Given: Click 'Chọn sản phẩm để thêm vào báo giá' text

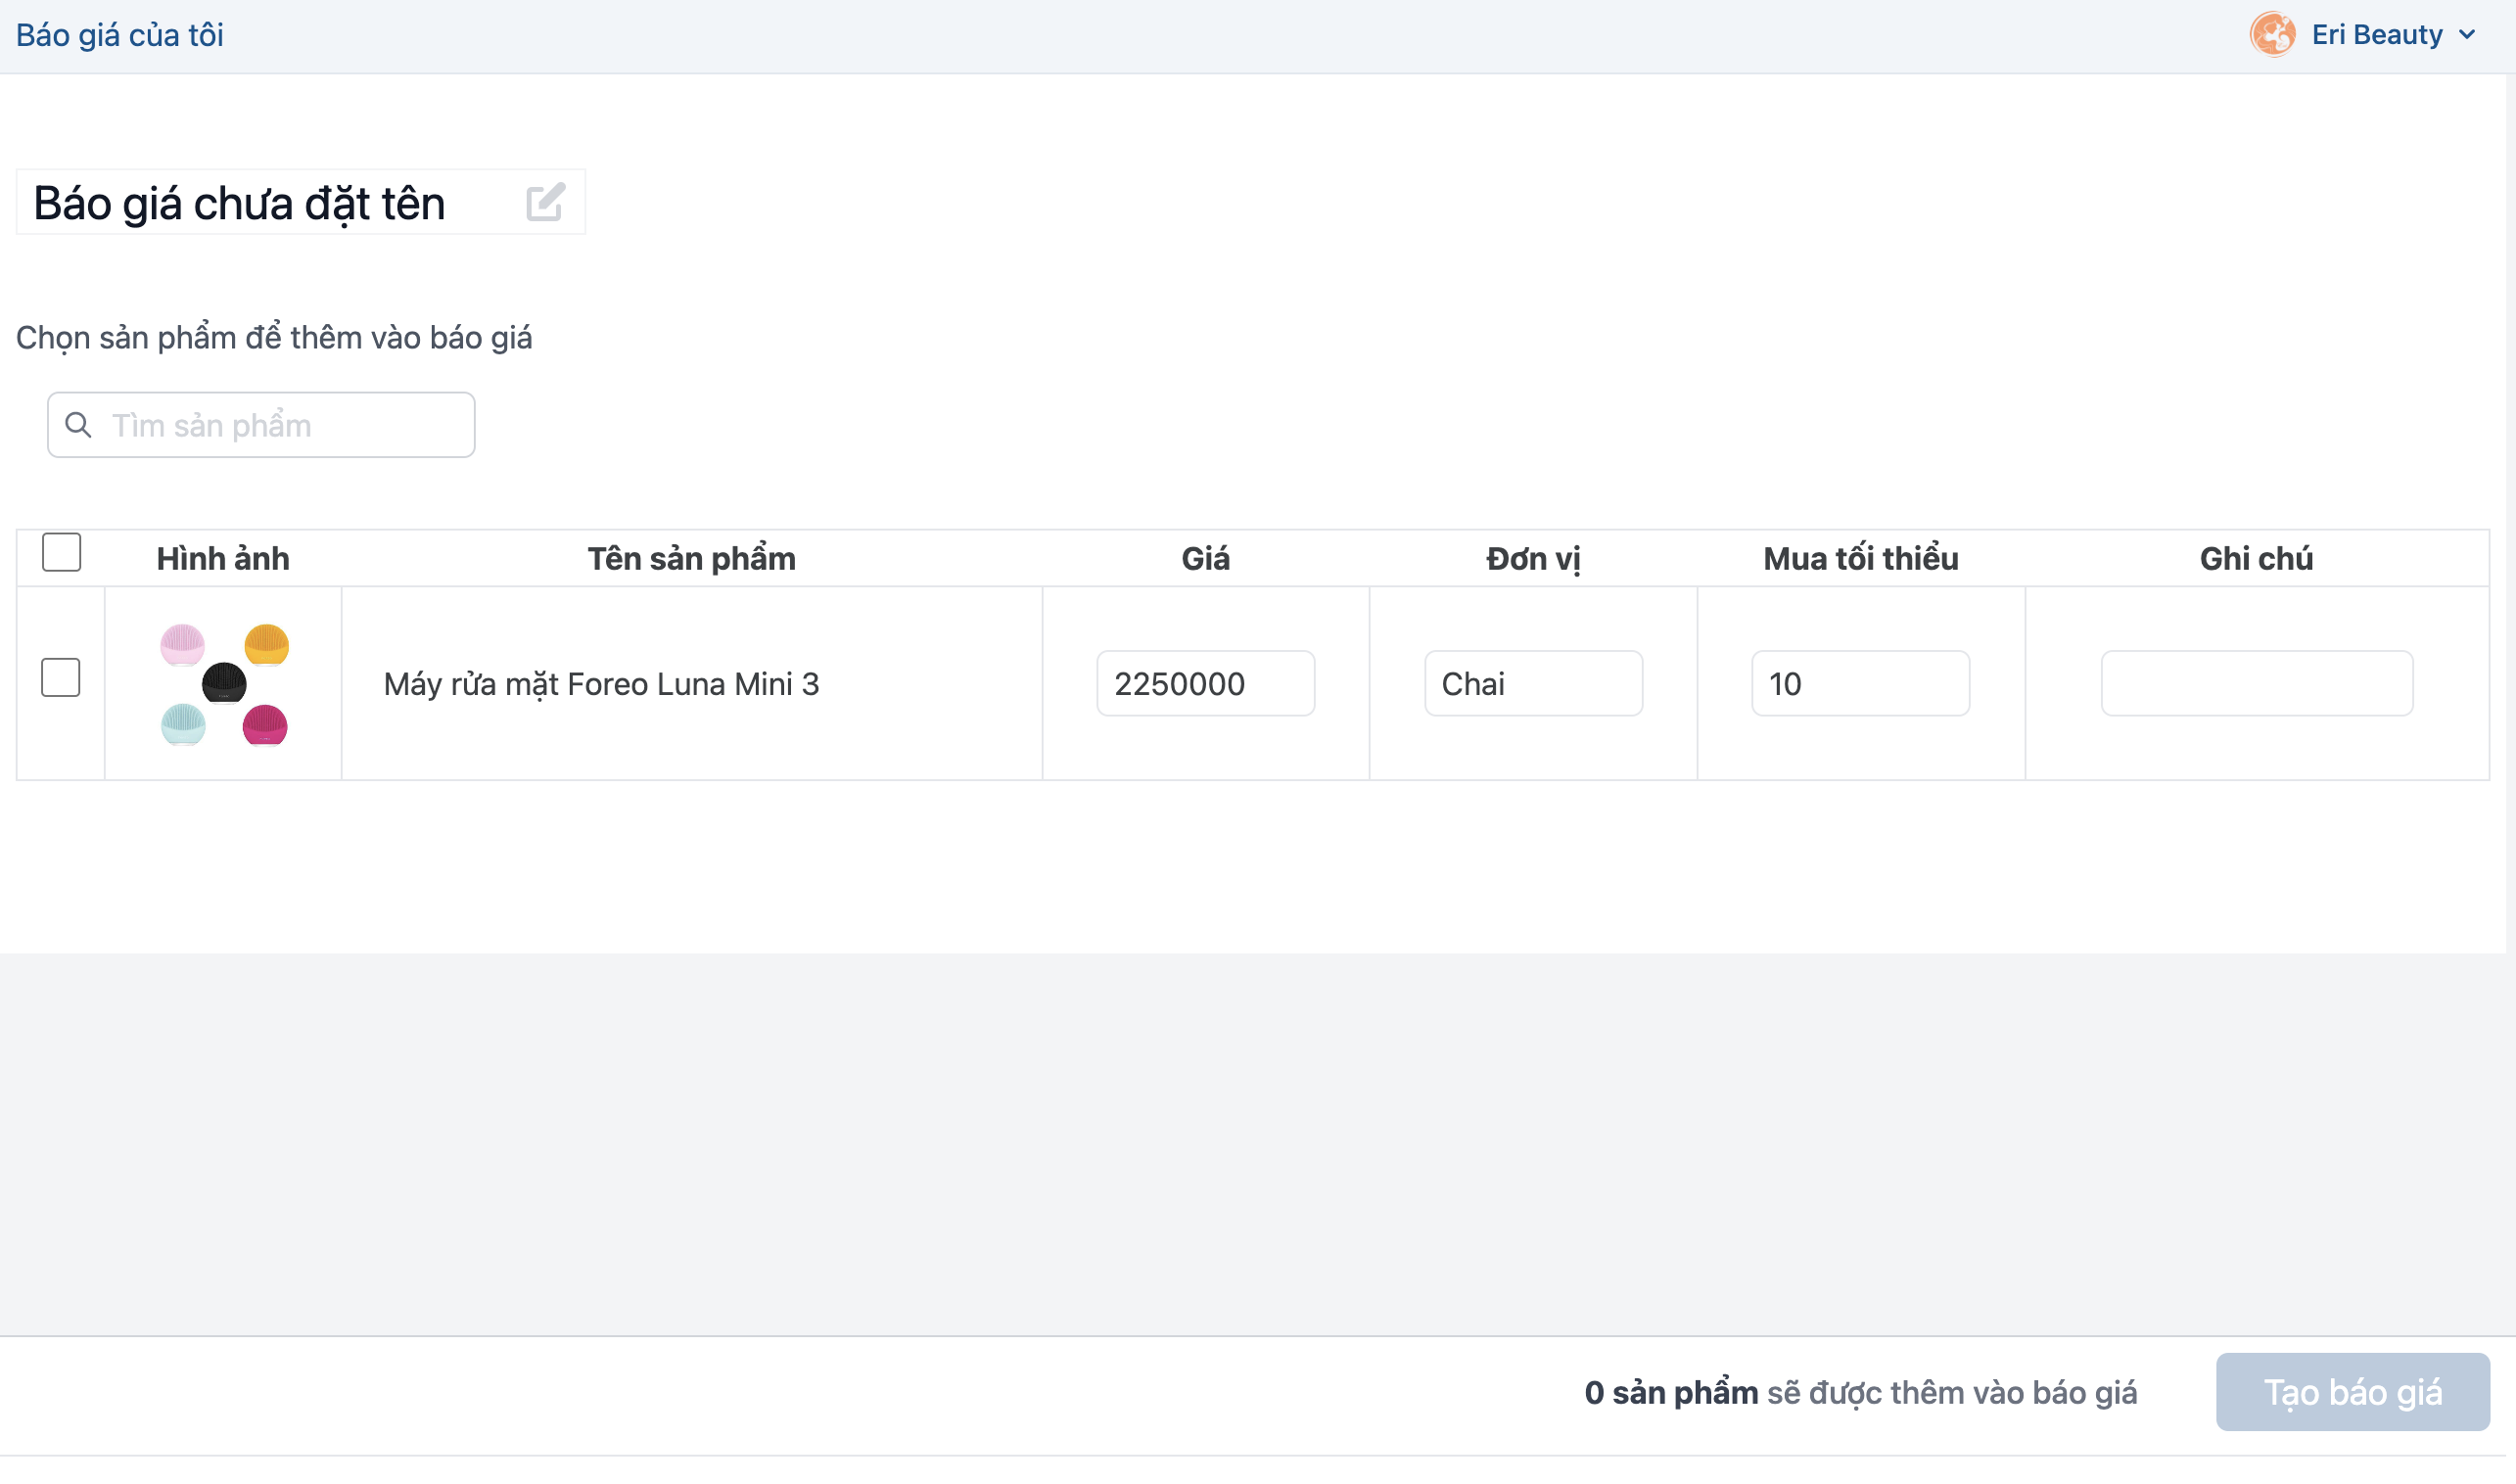Looking at the screenshot, I should [x=274, y=338].
